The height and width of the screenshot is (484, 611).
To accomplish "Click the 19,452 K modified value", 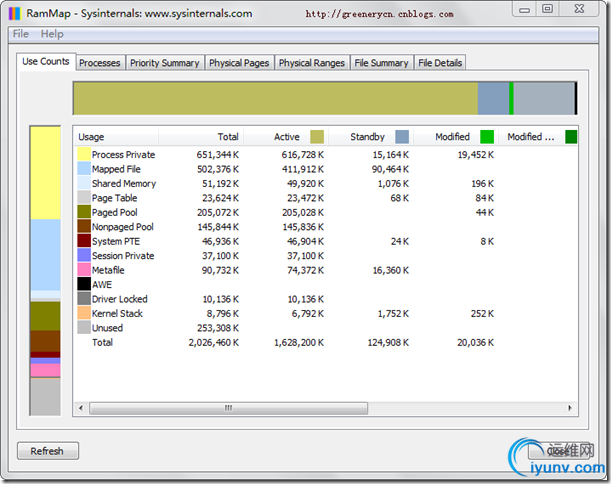I will tap(475, 155).
